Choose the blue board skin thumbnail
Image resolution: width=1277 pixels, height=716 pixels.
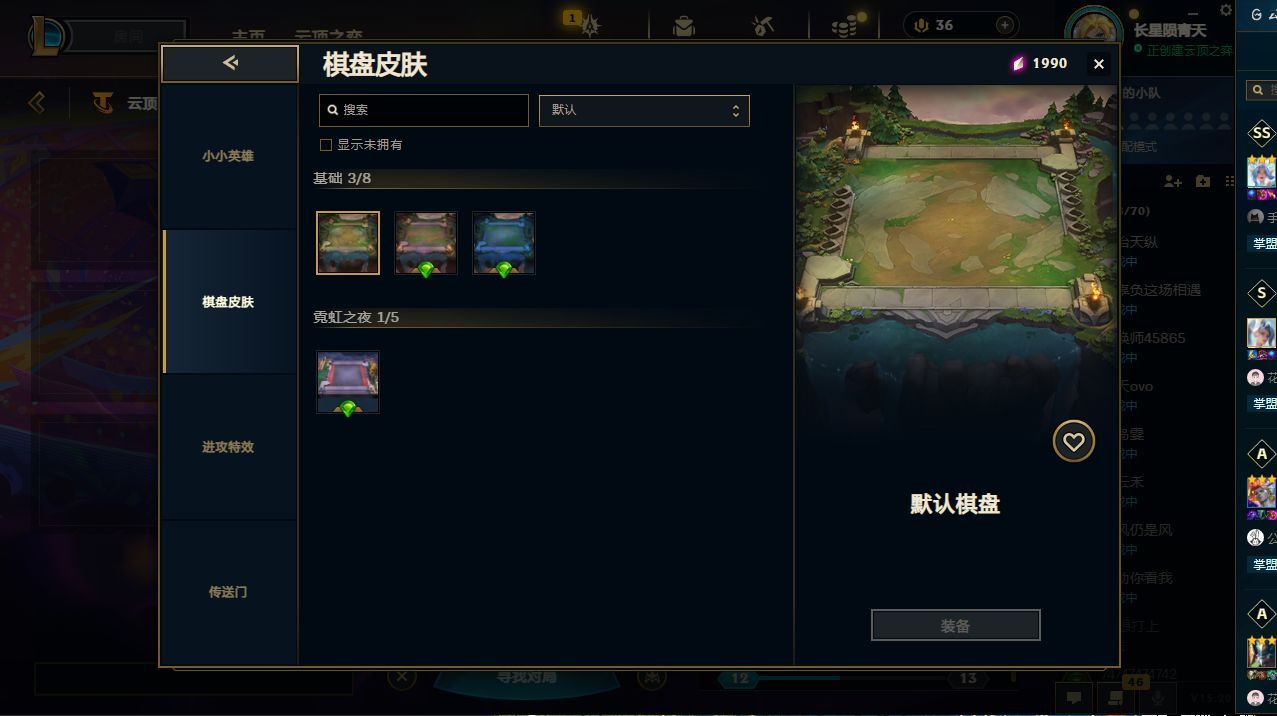[504, 243]
